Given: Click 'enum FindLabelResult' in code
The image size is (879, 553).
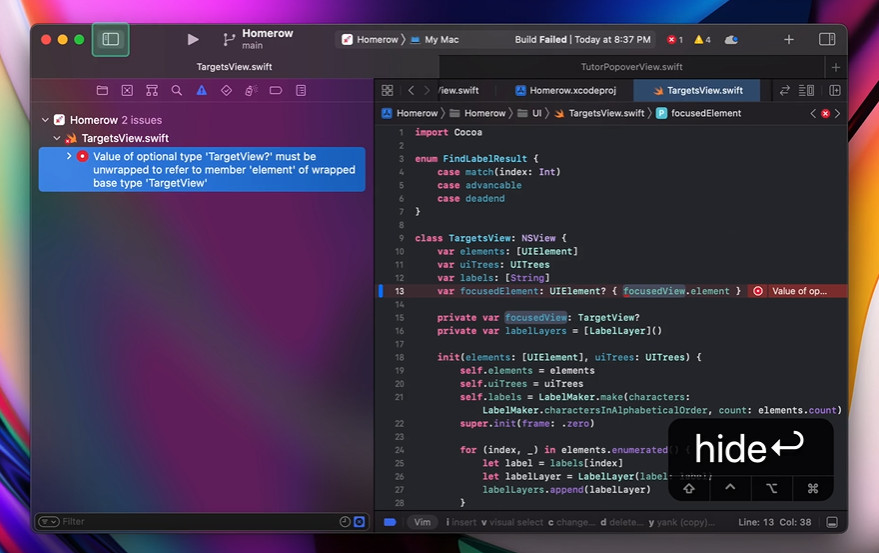Looking at the screenshot, I should click(x=476, y=159).
